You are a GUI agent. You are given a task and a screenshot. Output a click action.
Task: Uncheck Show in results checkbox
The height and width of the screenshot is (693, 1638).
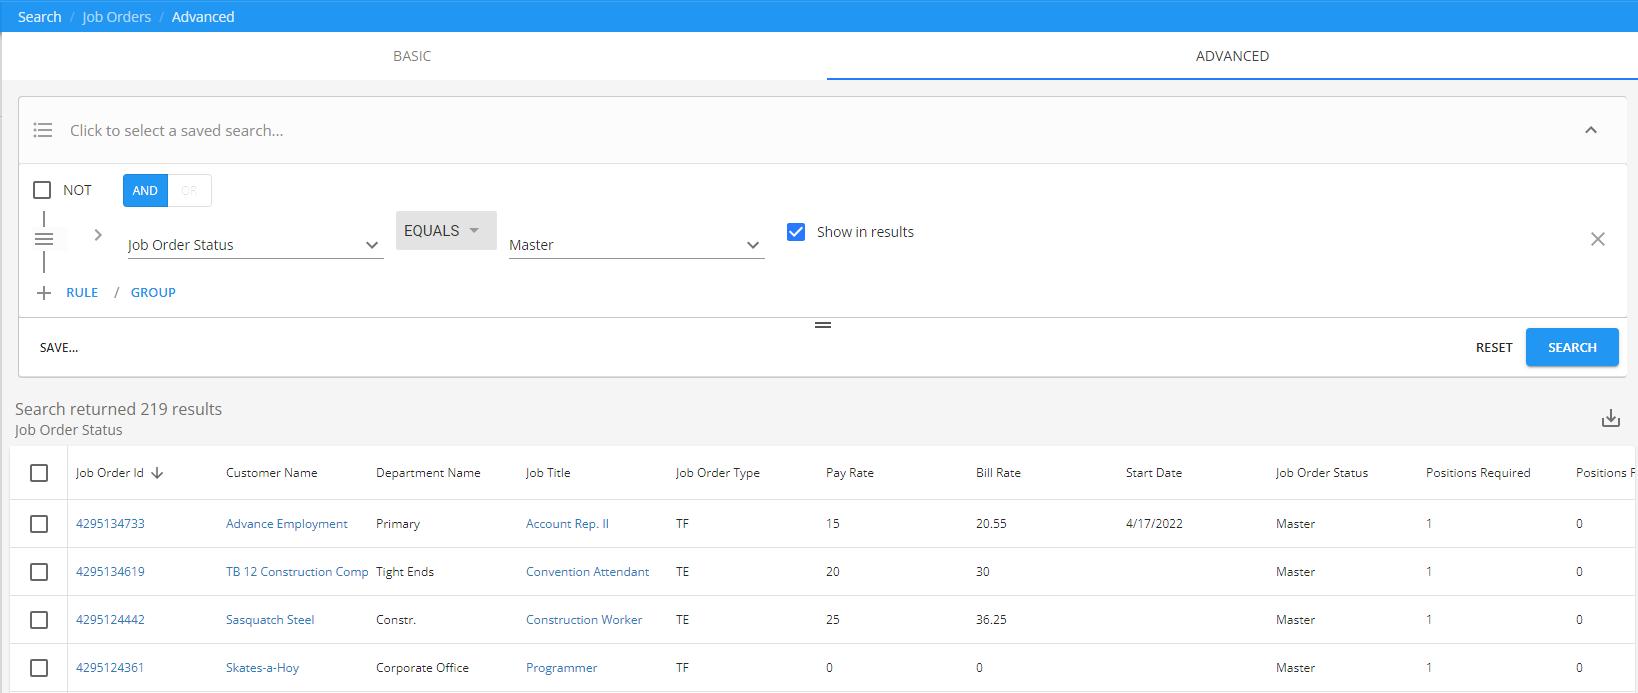796,232
